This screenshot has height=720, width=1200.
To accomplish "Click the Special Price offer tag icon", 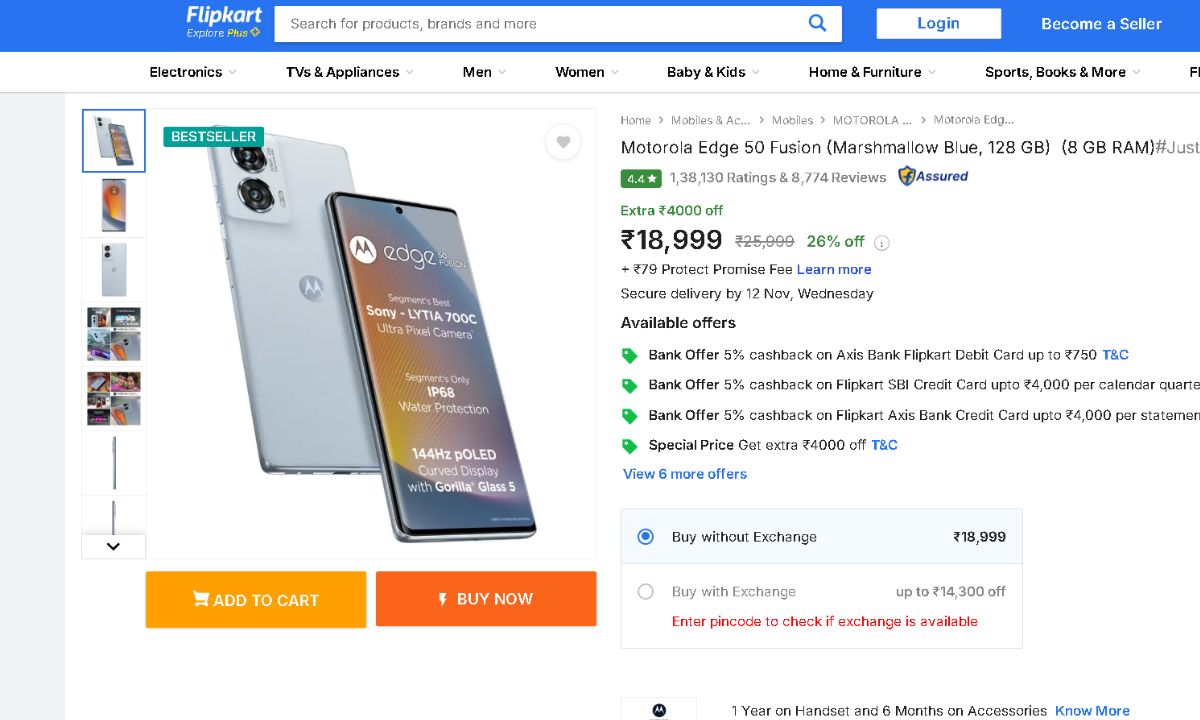I will click(x=630, y=446).
